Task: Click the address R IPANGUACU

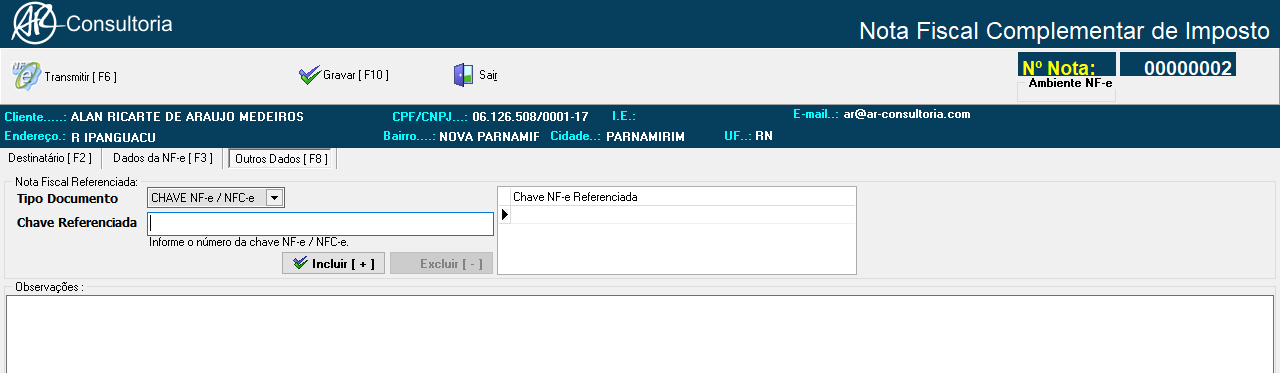Action: coord(114,137)
